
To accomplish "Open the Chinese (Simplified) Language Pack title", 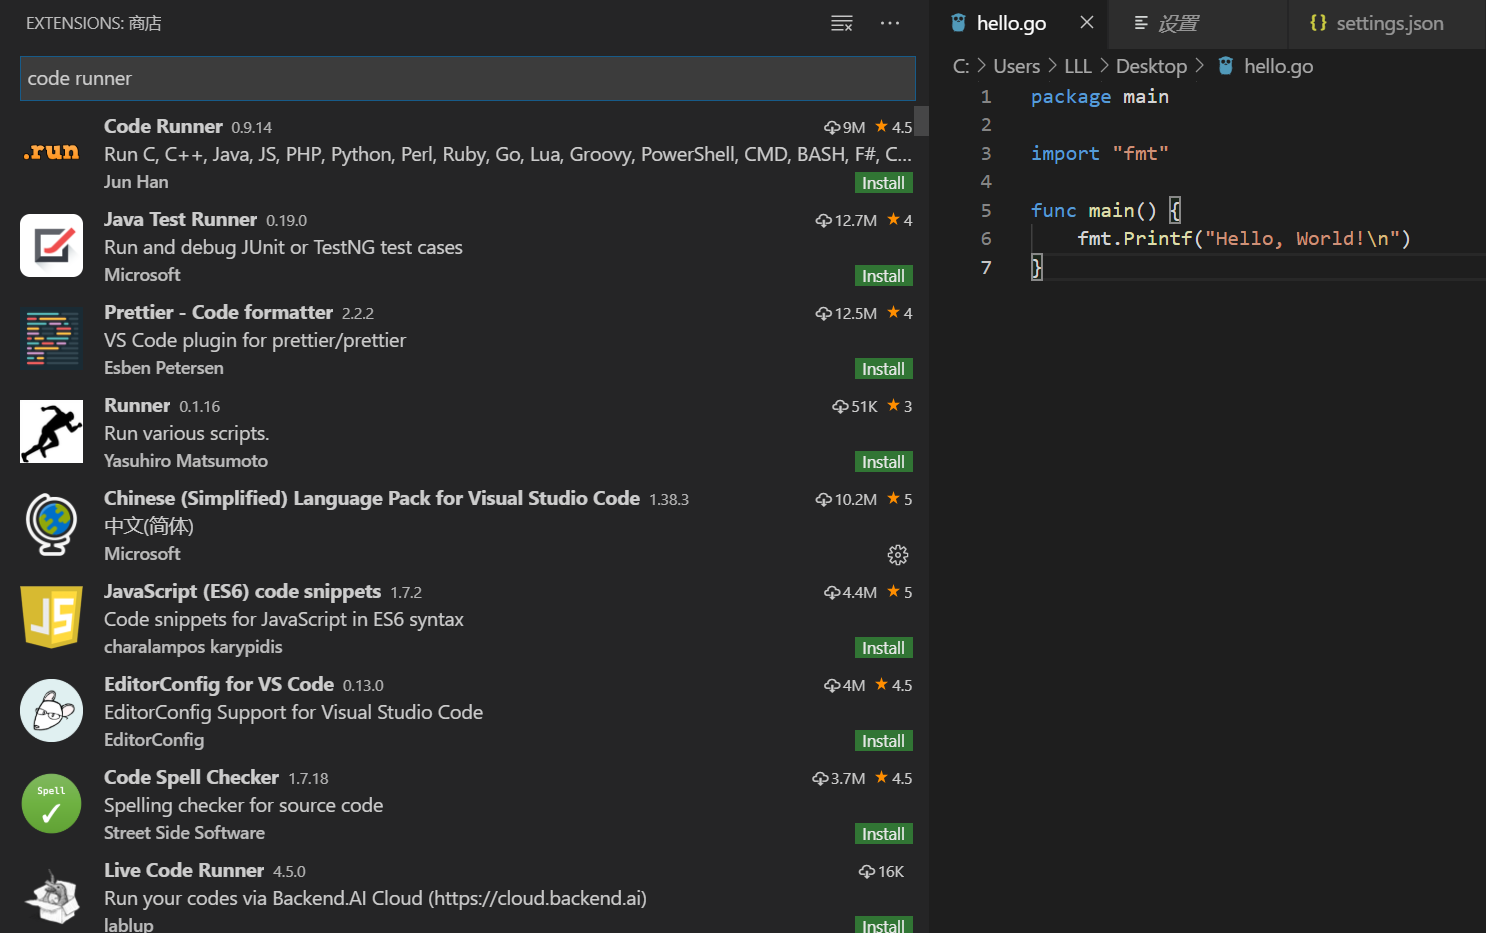I will point(372,498).
